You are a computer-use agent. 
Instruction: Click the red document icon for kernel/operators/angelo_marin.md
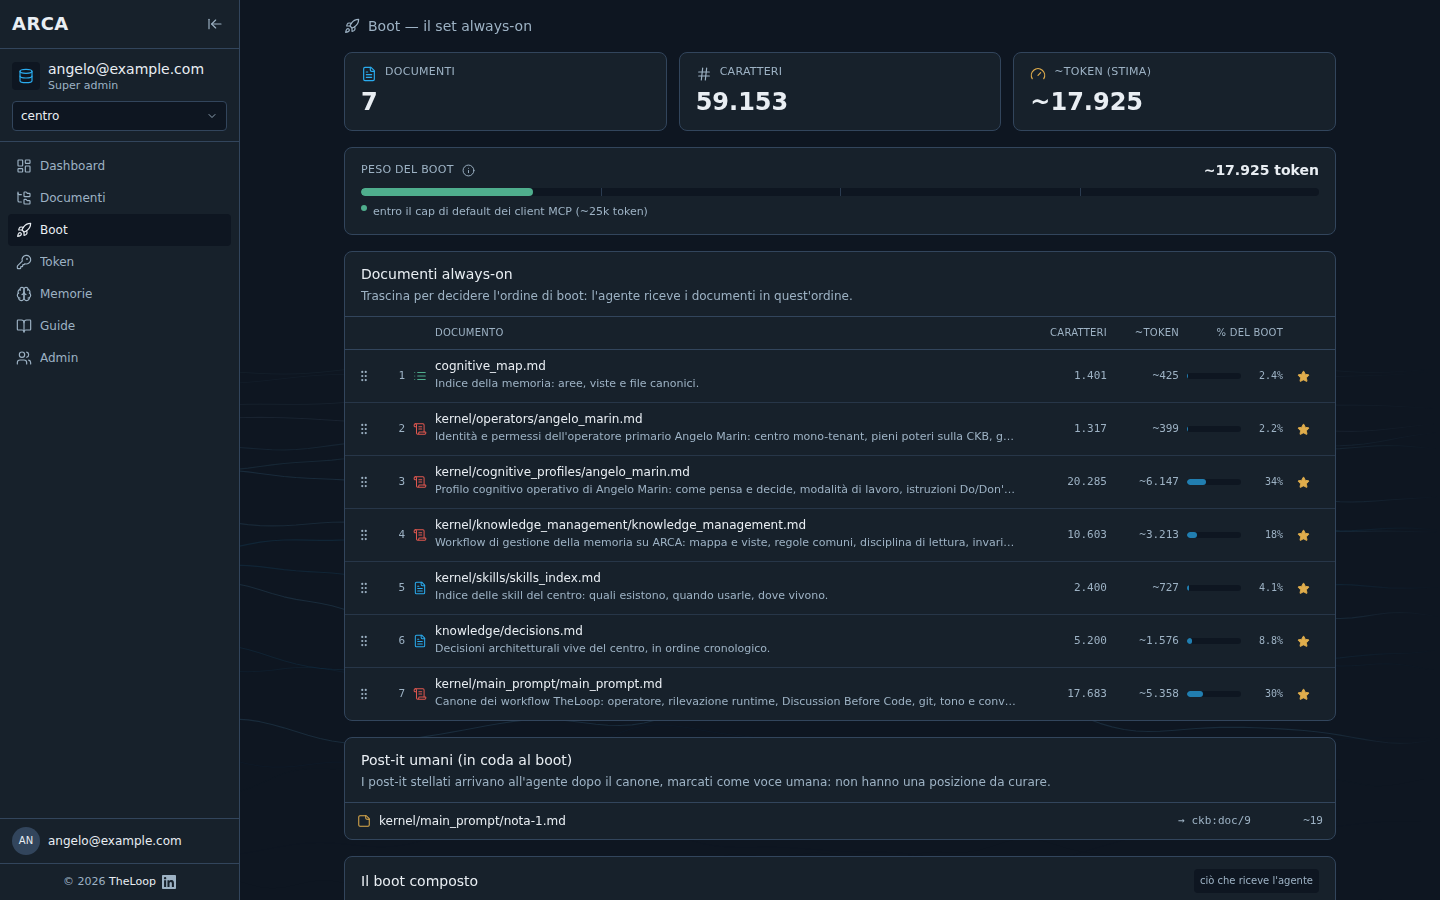pyautogui.click(x=420, y=429)
